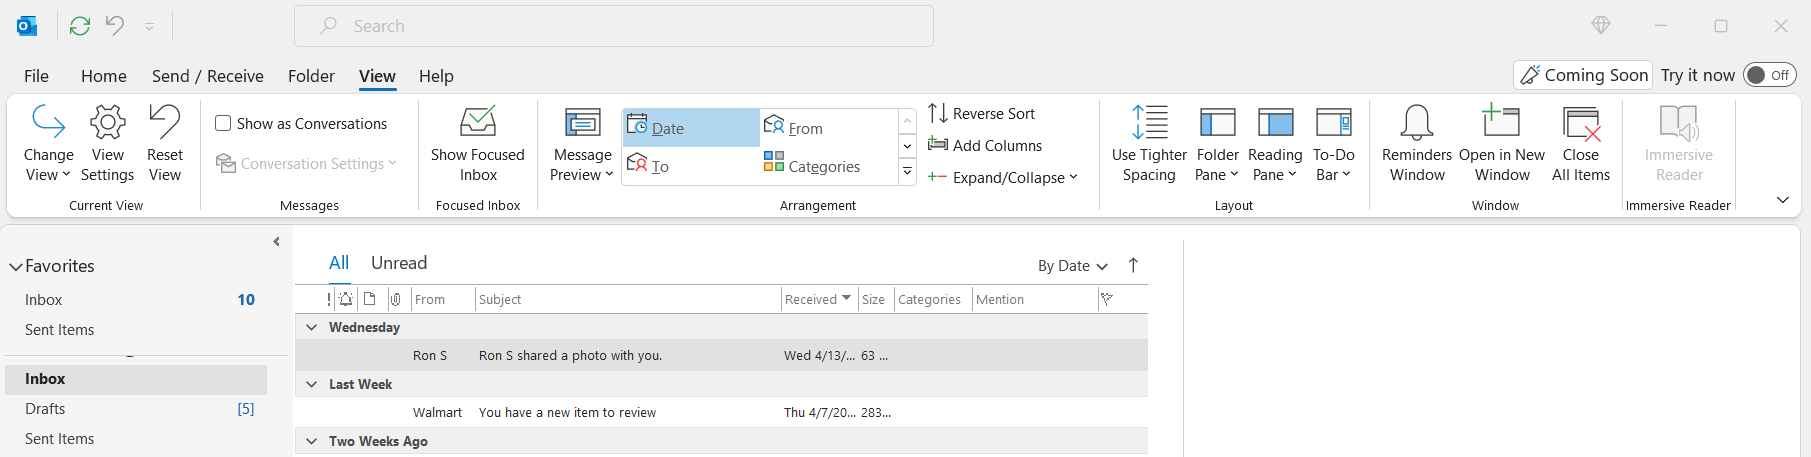
Task: Click the Change View icon
Action: 48,123
